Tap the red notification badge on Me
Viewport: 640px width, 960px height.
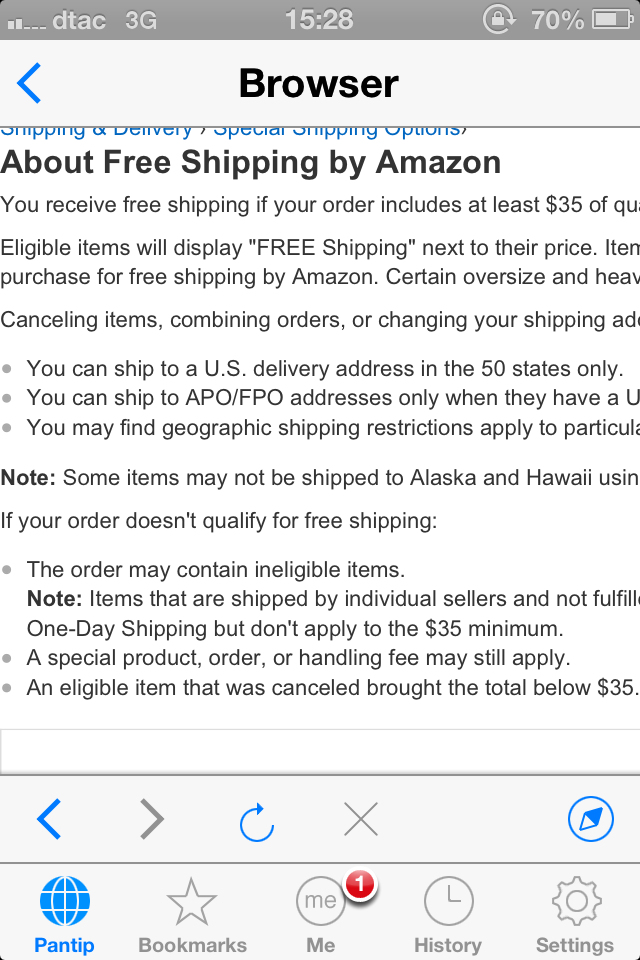pos(360,884)
